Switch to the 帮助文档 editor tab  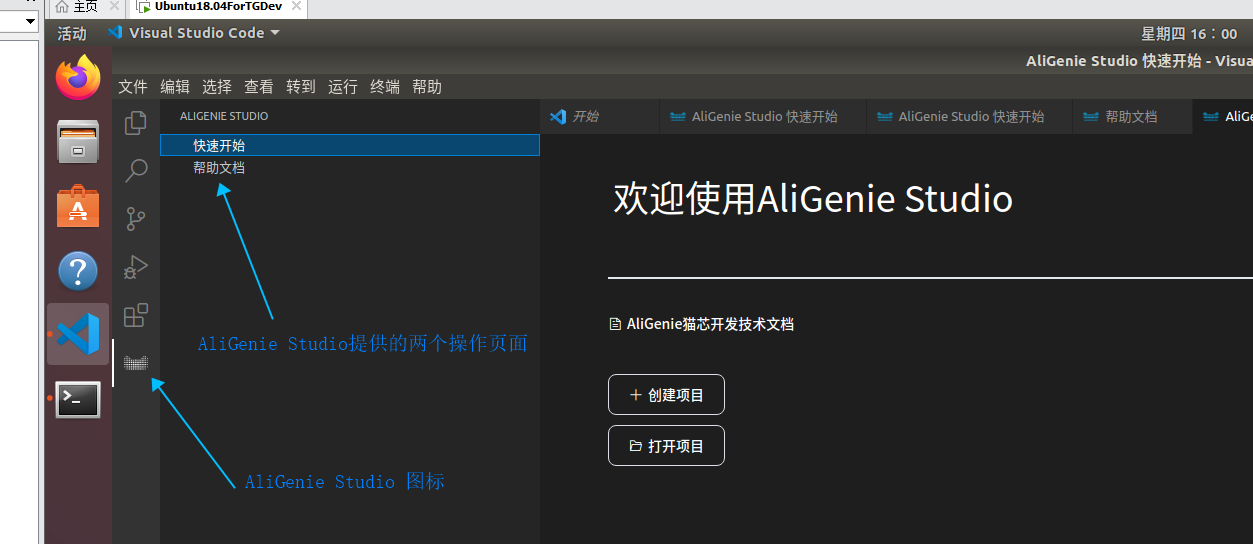point(1132,117)
